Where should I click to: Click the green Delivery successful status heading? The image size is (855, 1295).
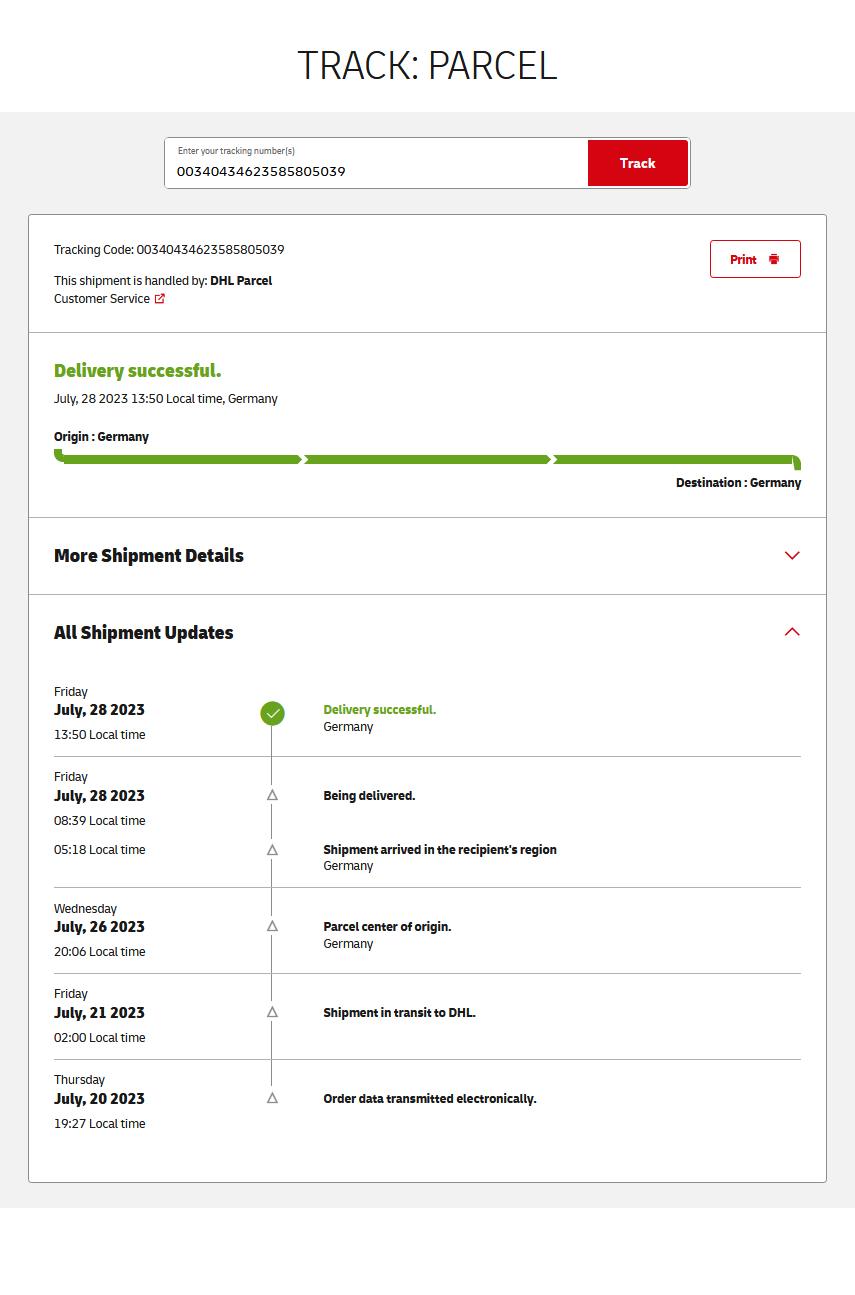(138, 371)
